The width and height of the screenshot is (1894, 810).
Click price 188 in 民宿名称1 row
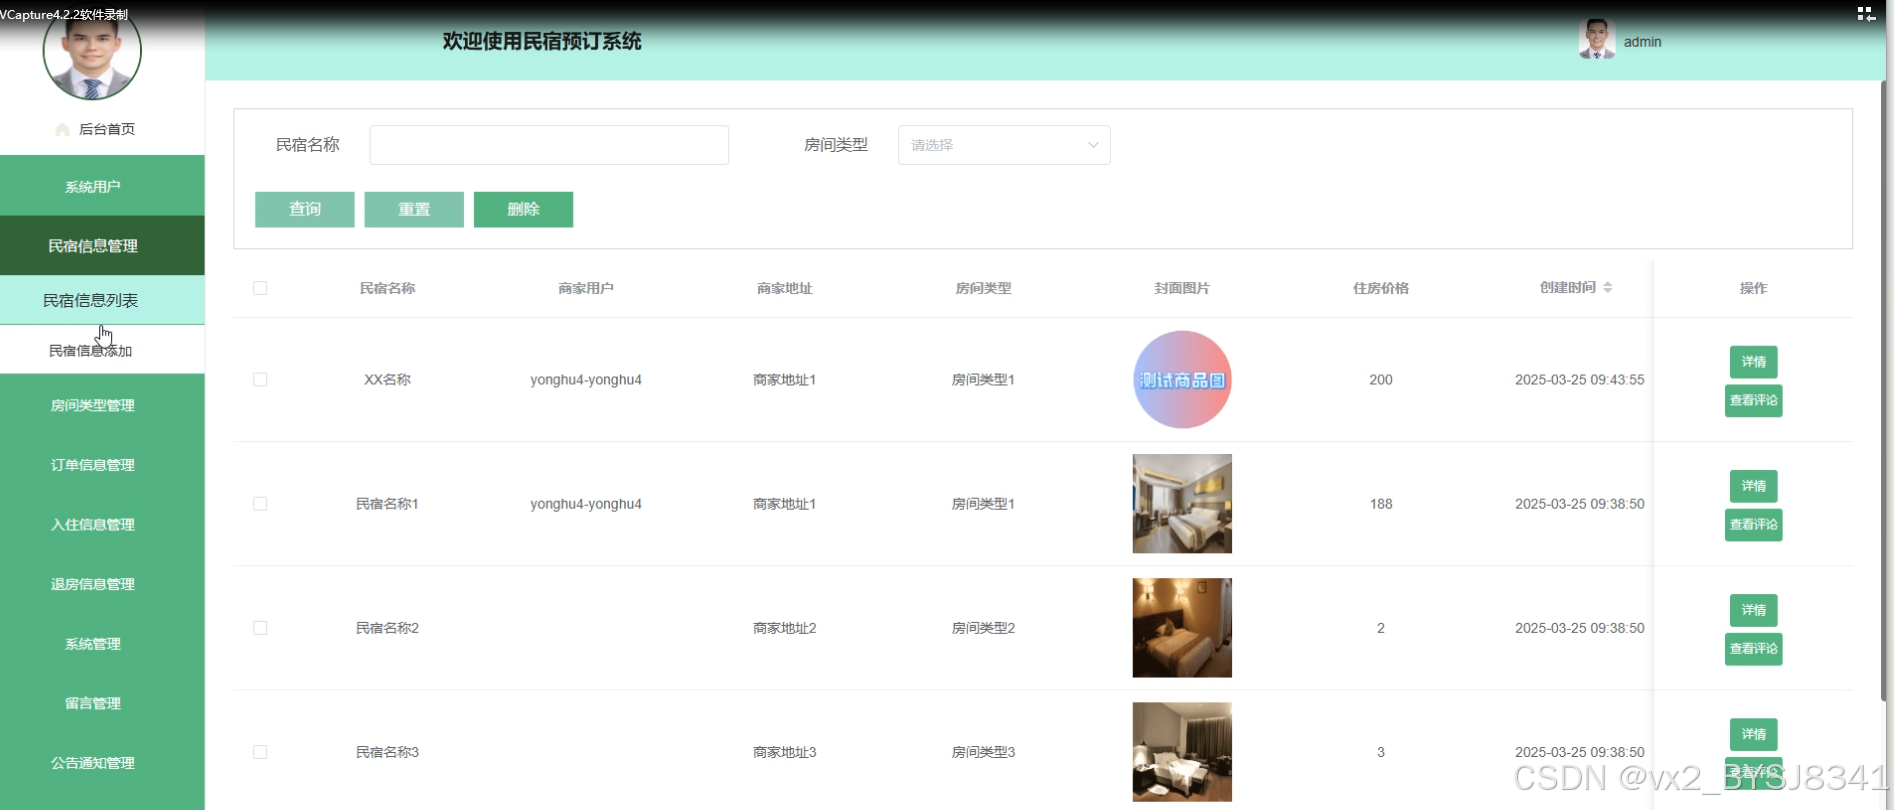[x=1381, y=504]
